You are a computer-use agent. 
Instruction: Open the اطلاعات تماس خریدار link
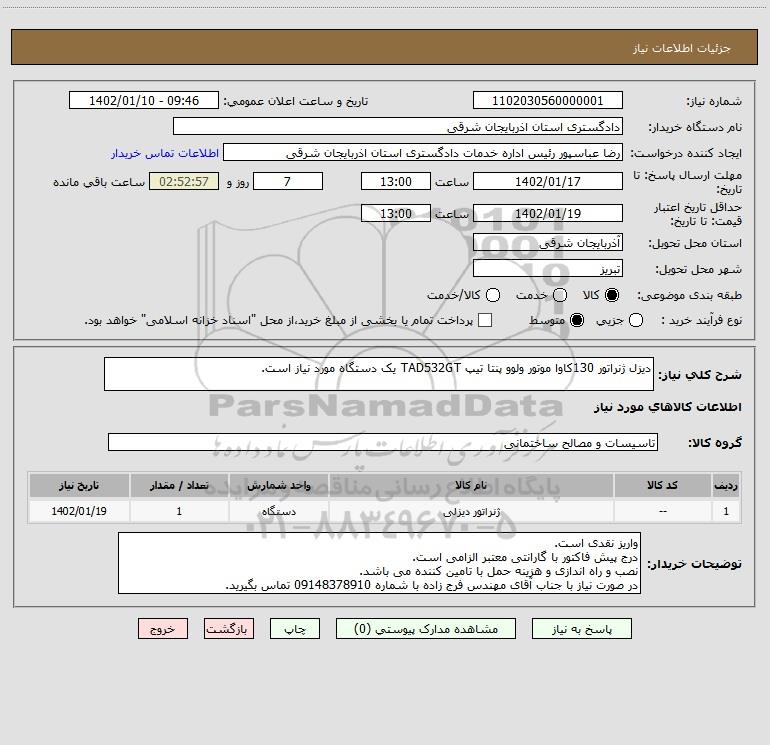point(165,153)
